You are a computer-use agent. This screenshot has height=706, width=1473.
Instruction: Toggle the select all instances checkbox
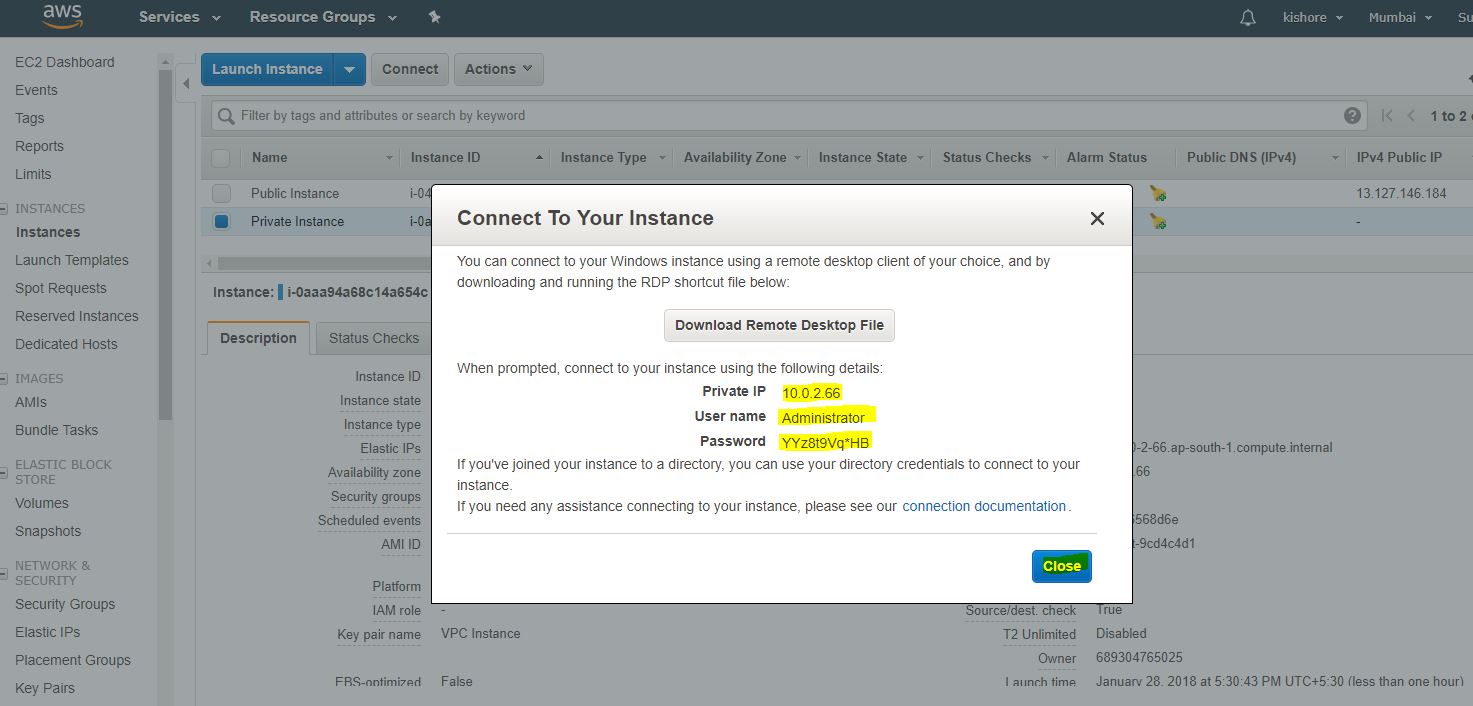[x=221, y=158]
